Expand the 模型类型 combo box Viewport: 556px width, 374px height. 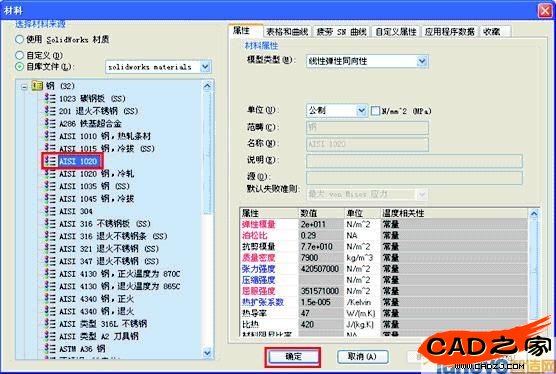click(x=422, y=61)
